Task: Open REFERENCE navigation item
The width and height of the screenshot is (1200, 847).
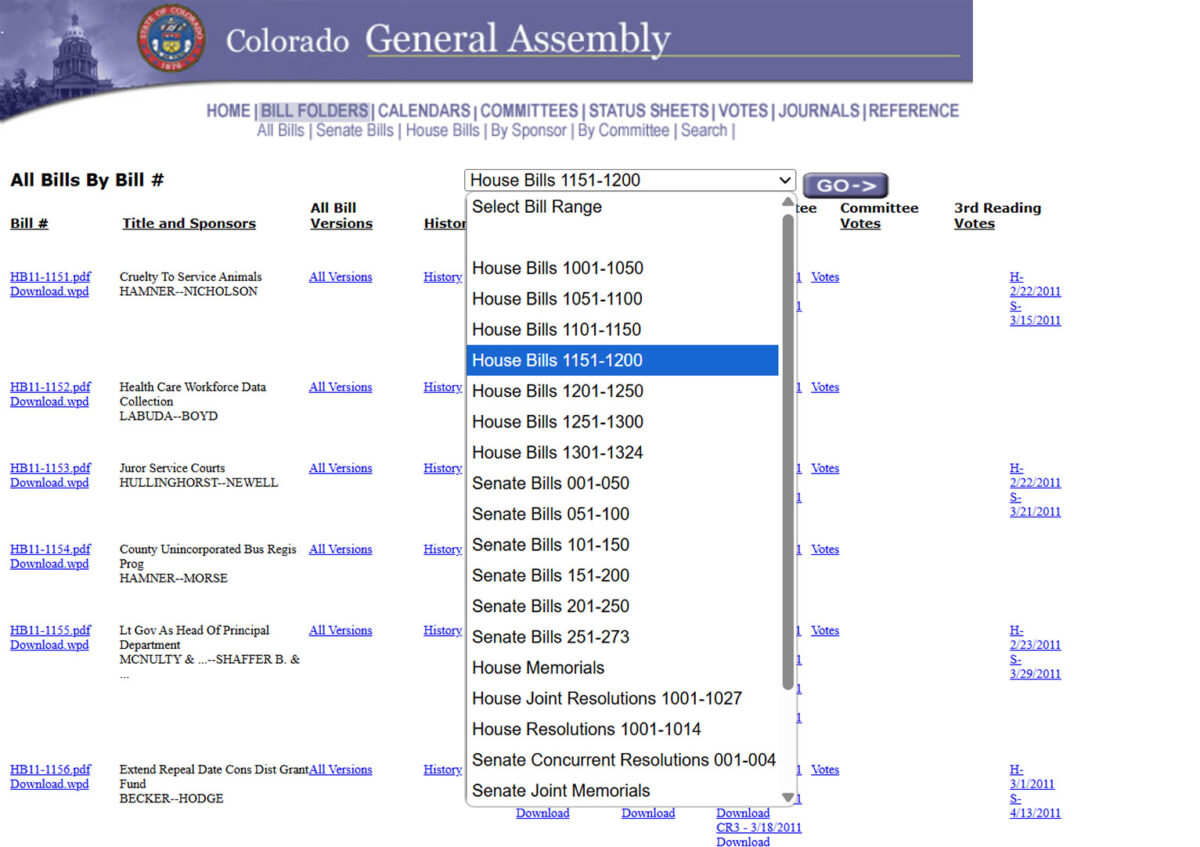Action: click(913, 111)
